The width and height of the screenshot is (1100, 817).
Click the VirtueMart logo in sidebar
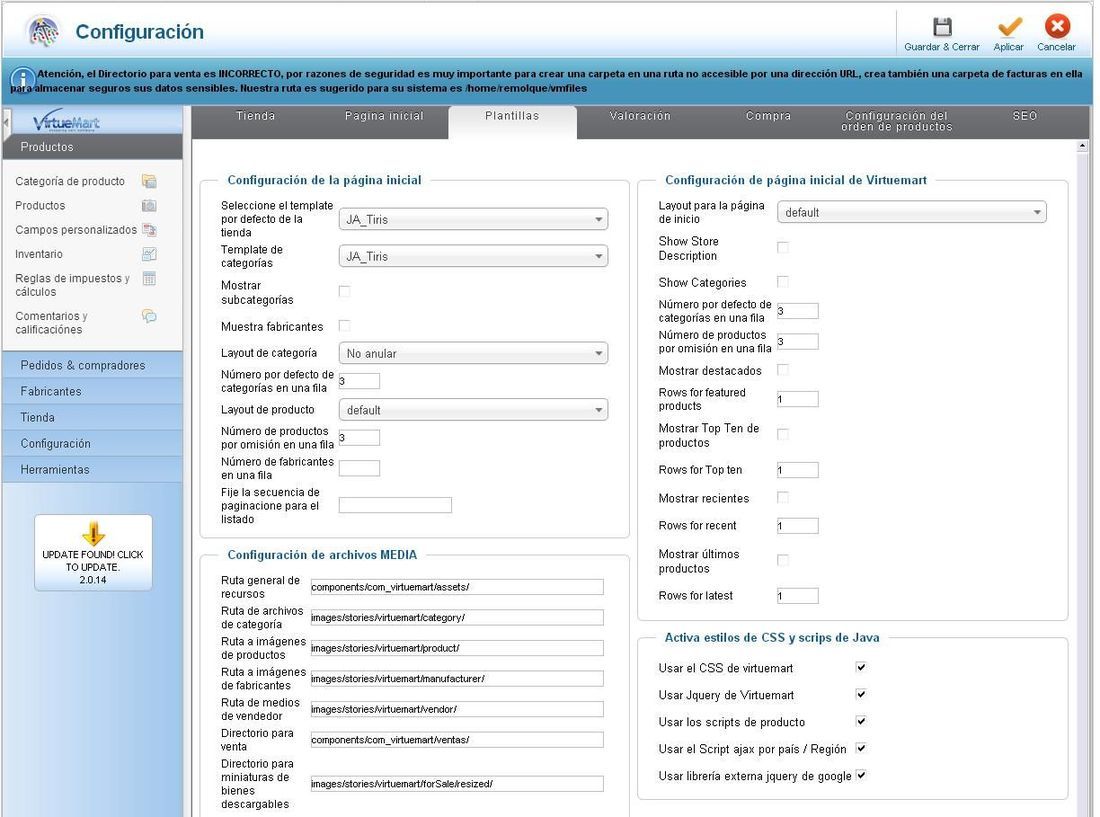[x=67, y=121]
